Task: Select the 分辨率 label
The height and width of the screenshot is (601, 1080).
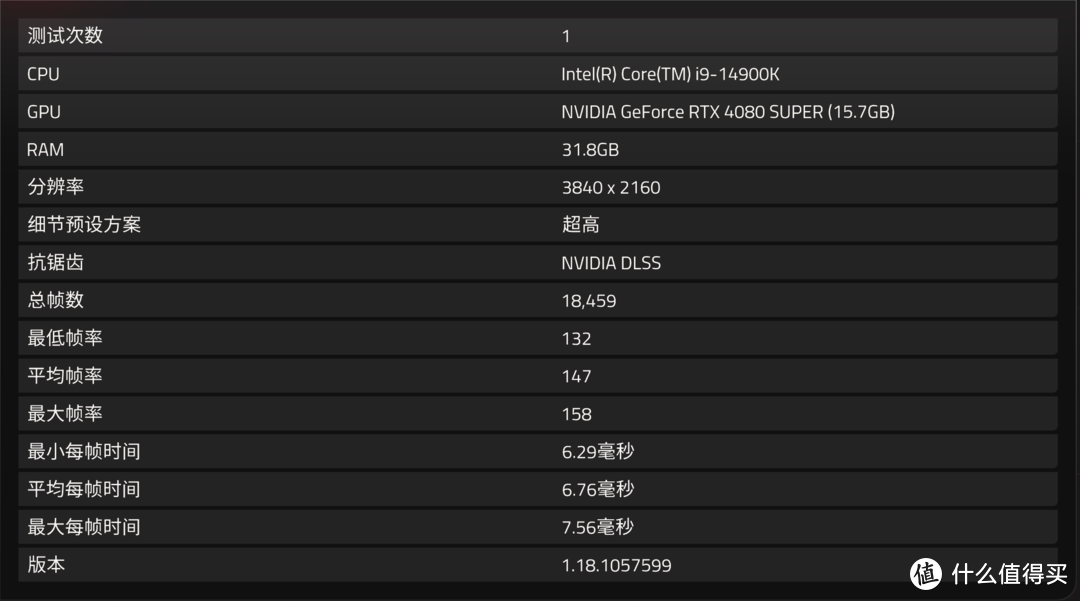Action: 55,187
